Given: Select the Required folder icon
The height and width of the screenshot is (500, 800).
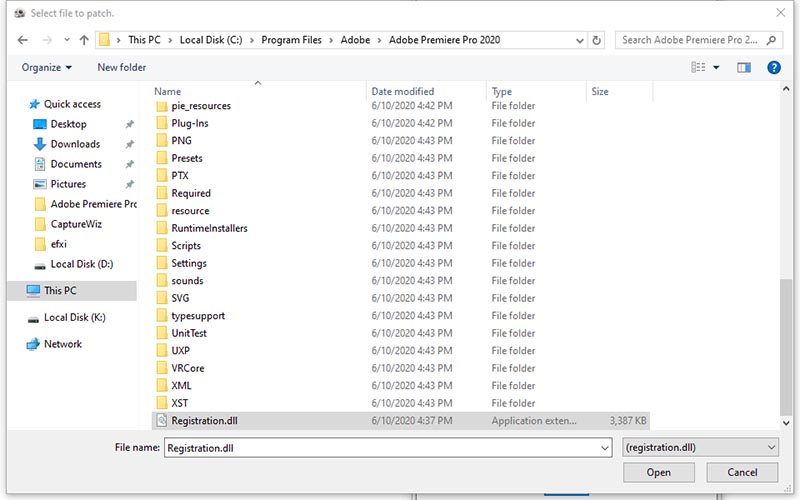Looking at the screenshot, I should point(162,193).
